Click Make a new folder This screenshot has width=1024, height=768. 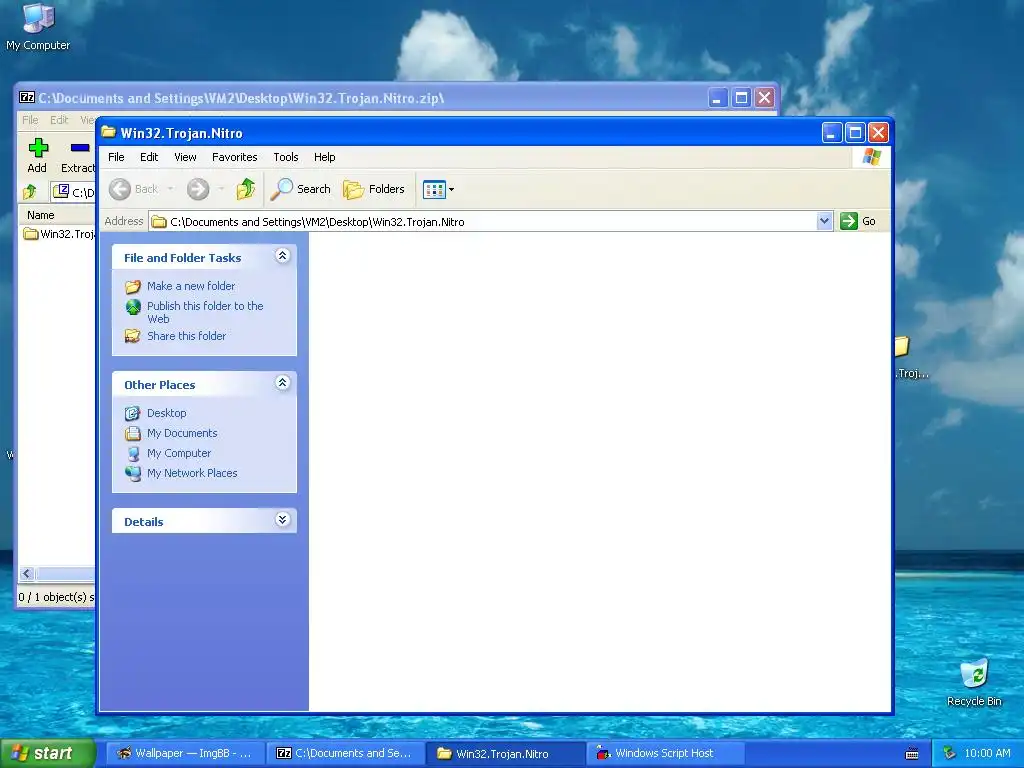(x=191, y=286)
